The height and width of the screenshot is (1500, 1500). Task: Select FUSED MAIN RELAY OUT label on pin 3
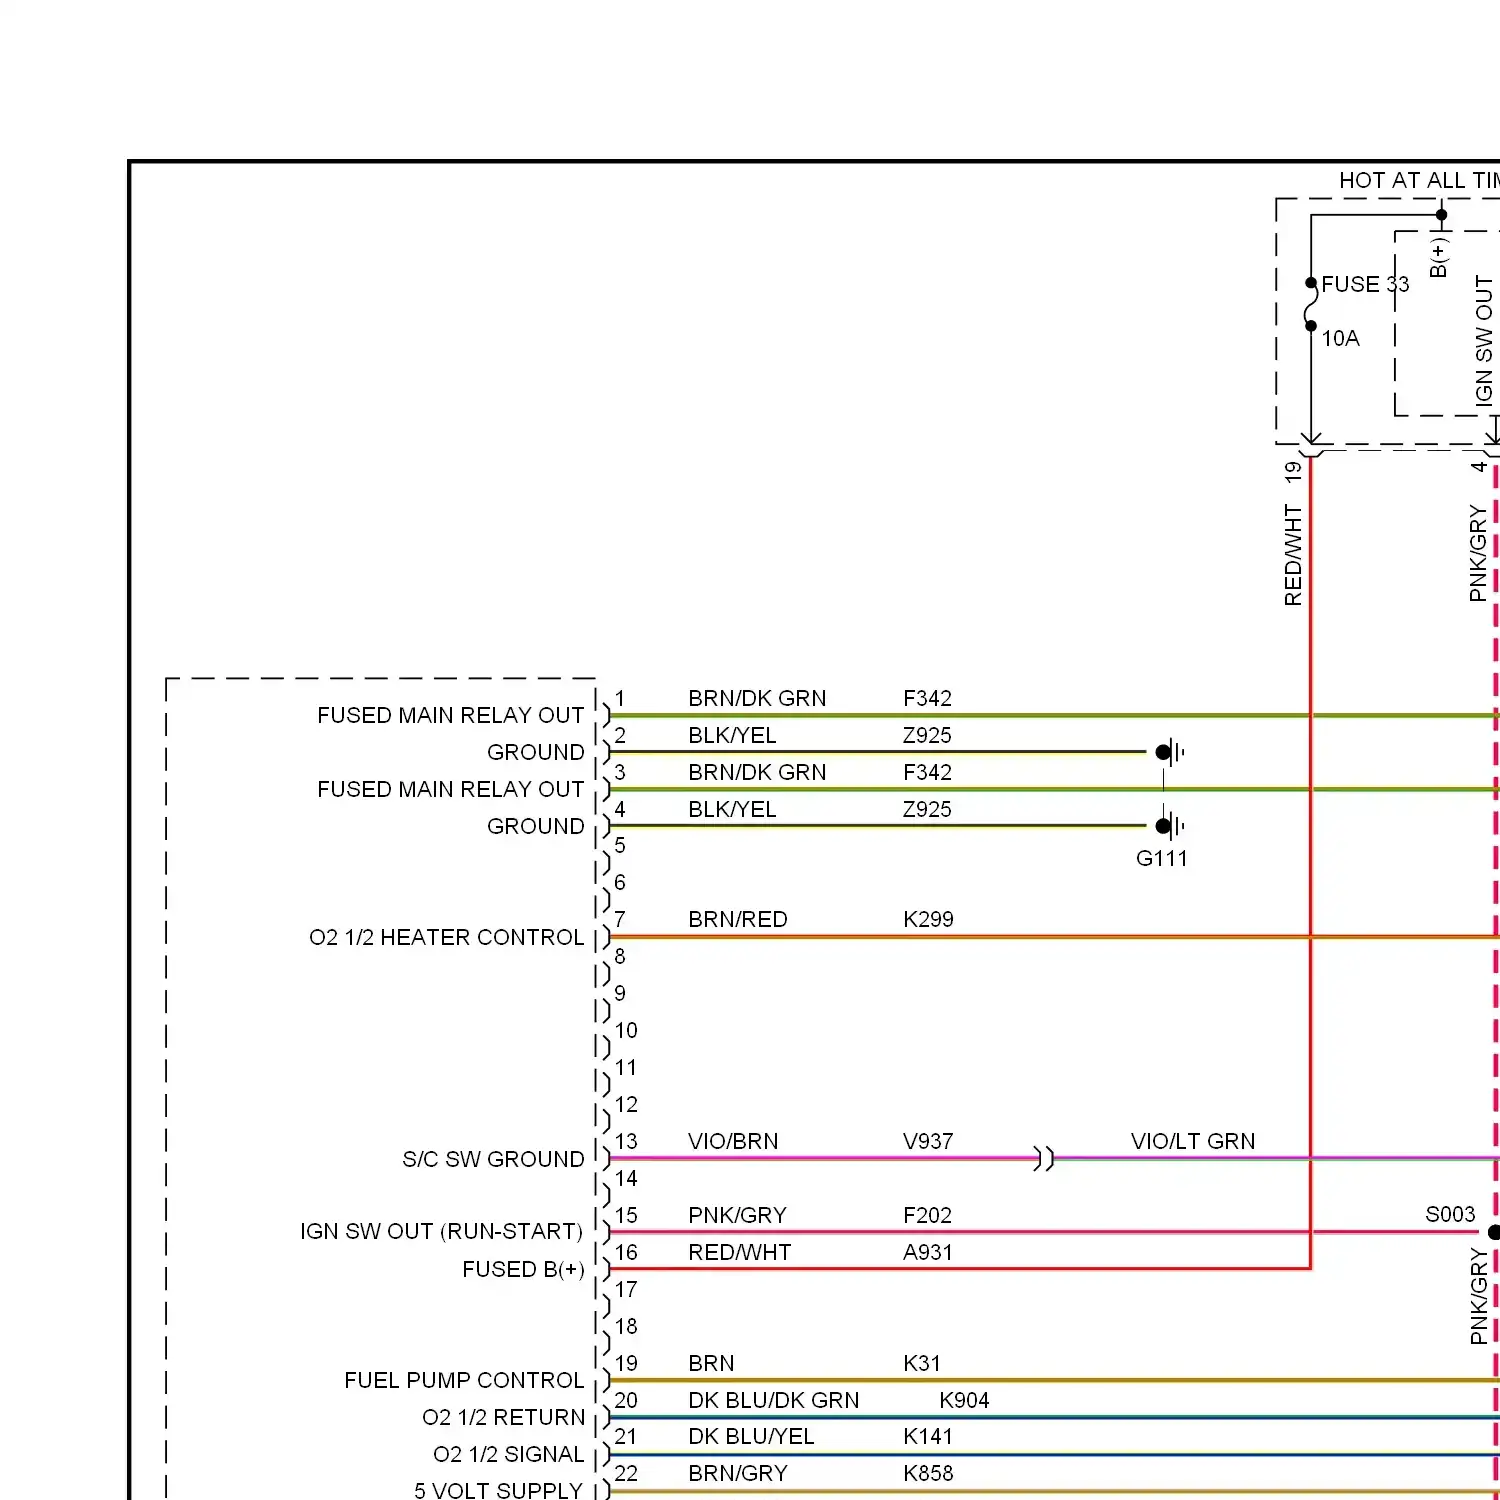(450, 789)
